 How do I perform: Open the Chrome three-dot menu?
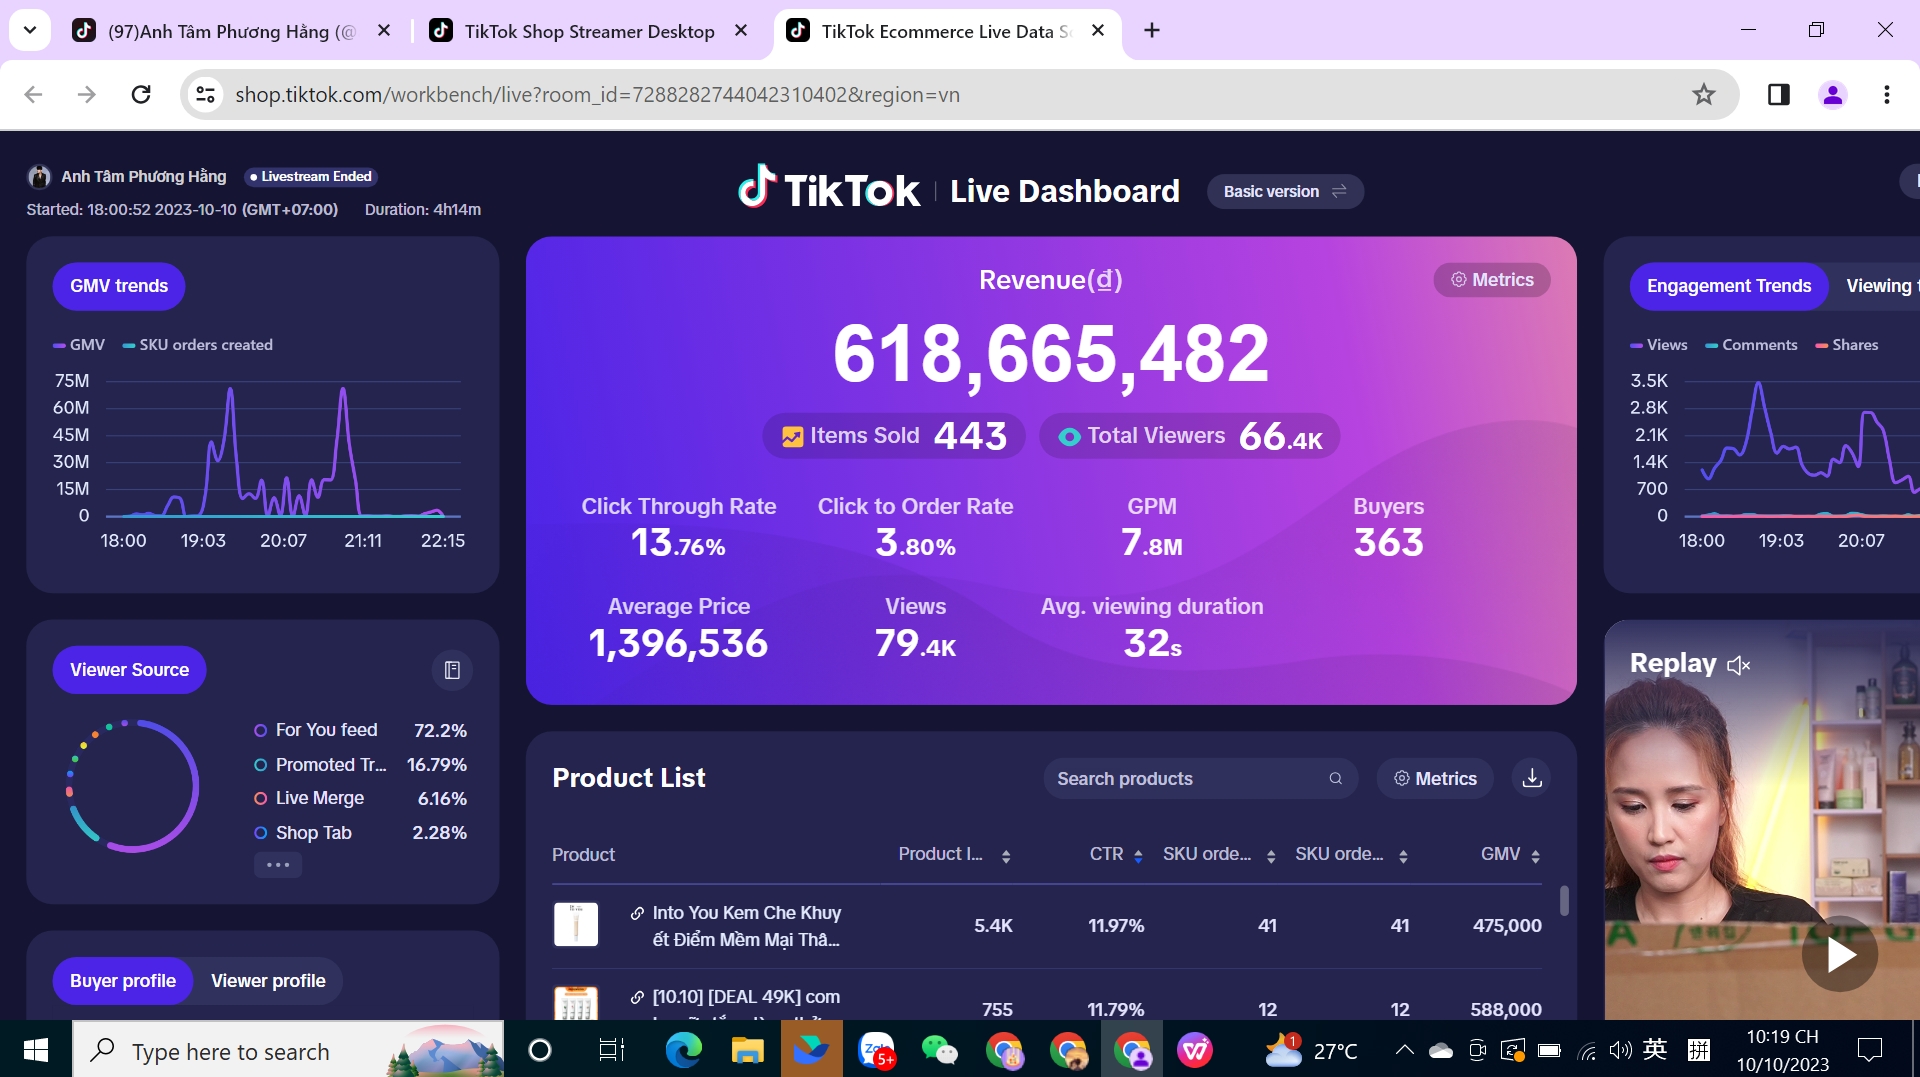[x=1886, y=94]
